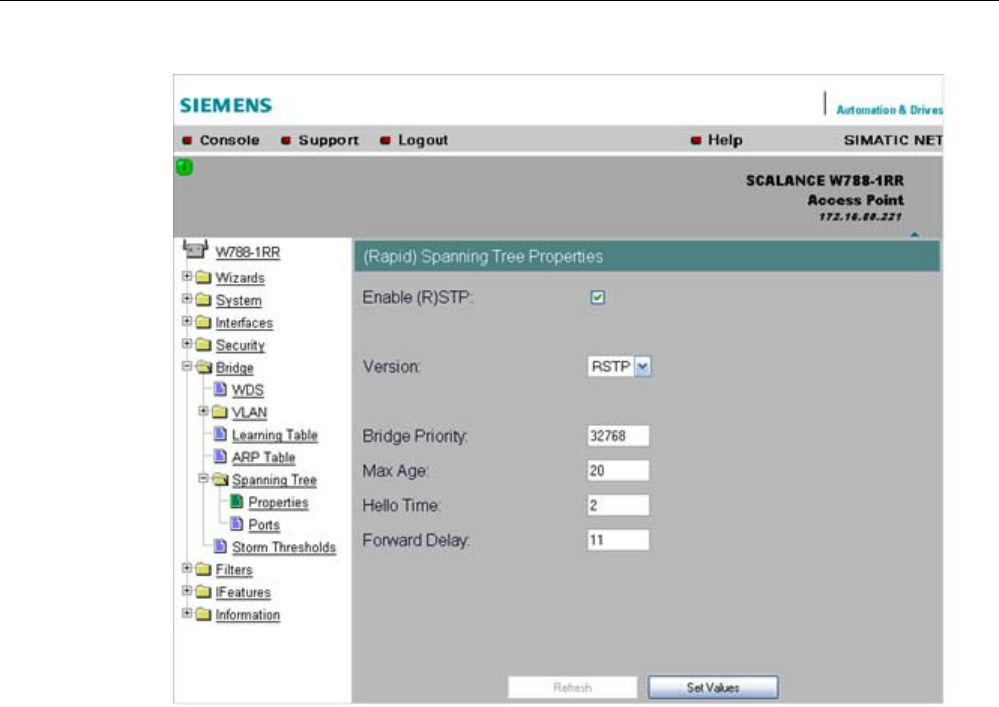Click the IP address 172.16.88.221 text
This screenshot has height=707, width=999.
coord(860,217)
